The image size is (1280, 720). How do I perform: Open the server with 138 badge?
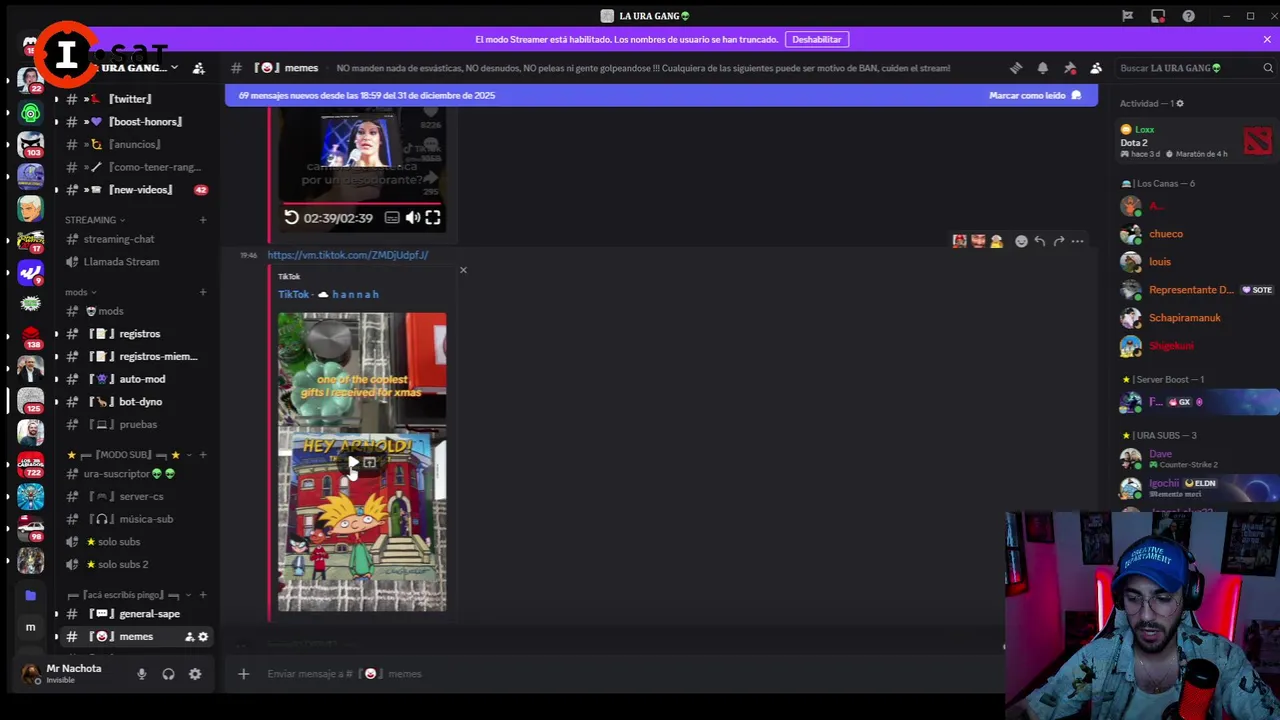[30, 336]
